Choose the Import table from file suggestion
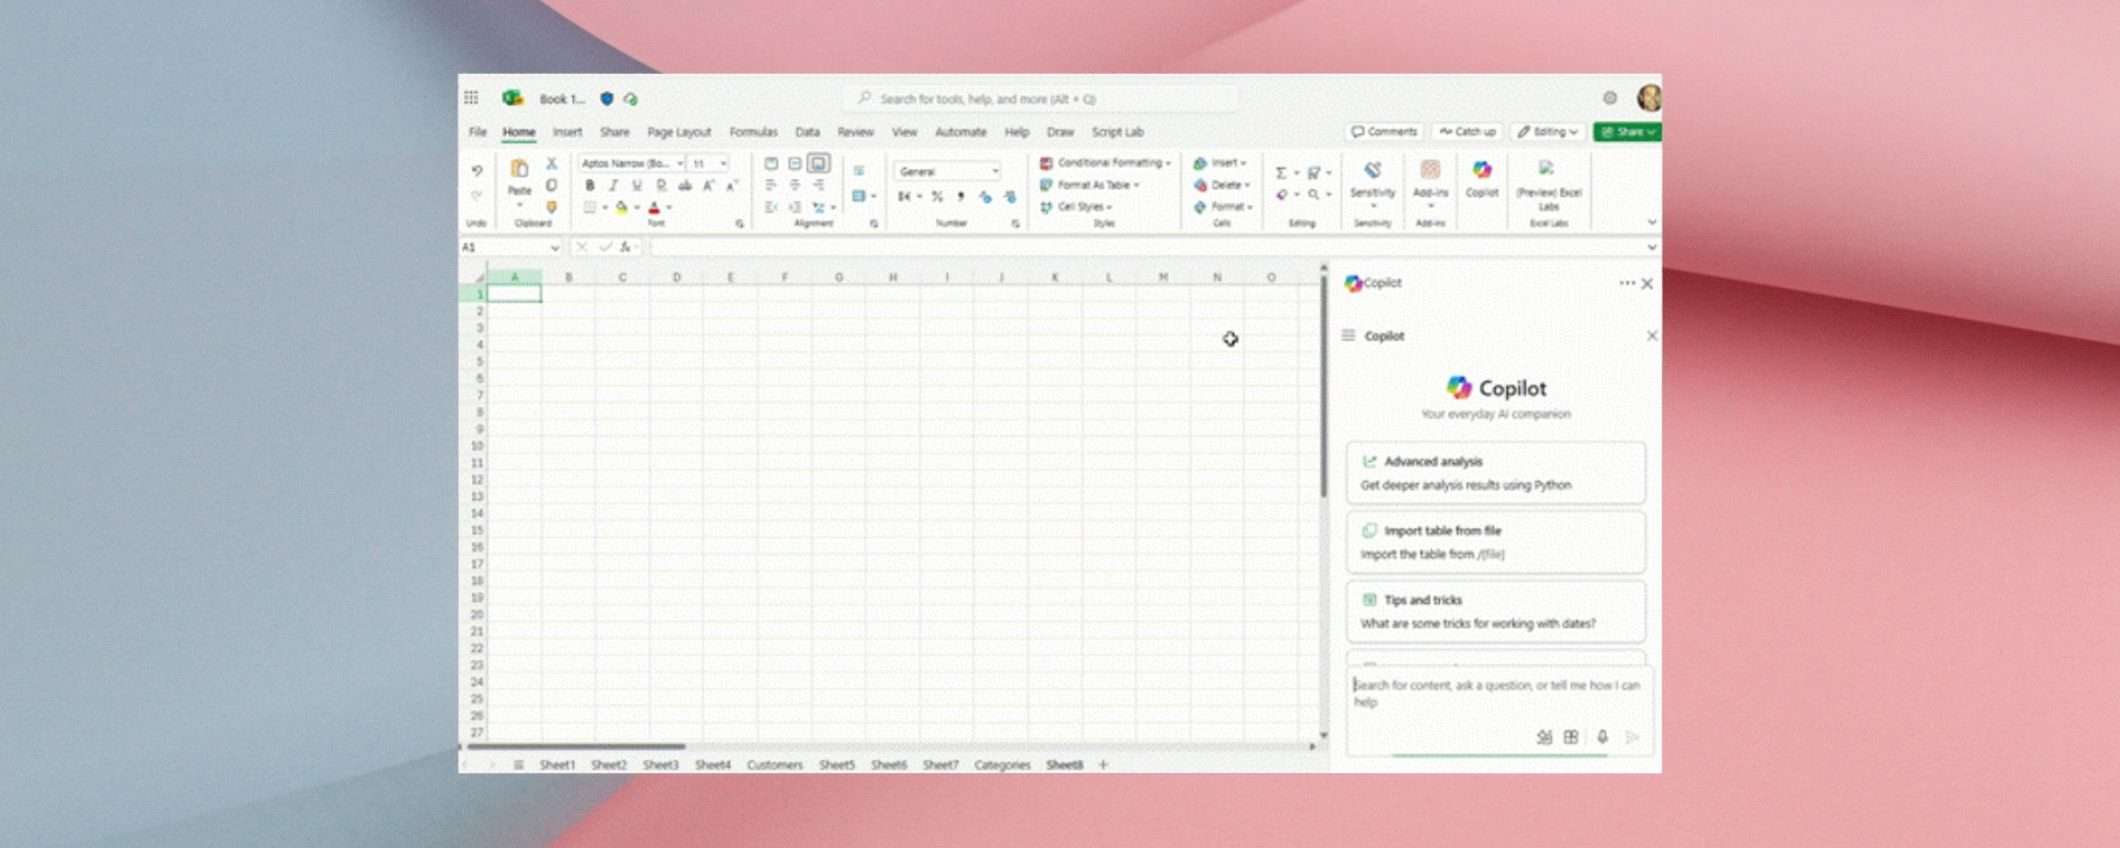The image size is (2120, 848). pos(1495,542)
